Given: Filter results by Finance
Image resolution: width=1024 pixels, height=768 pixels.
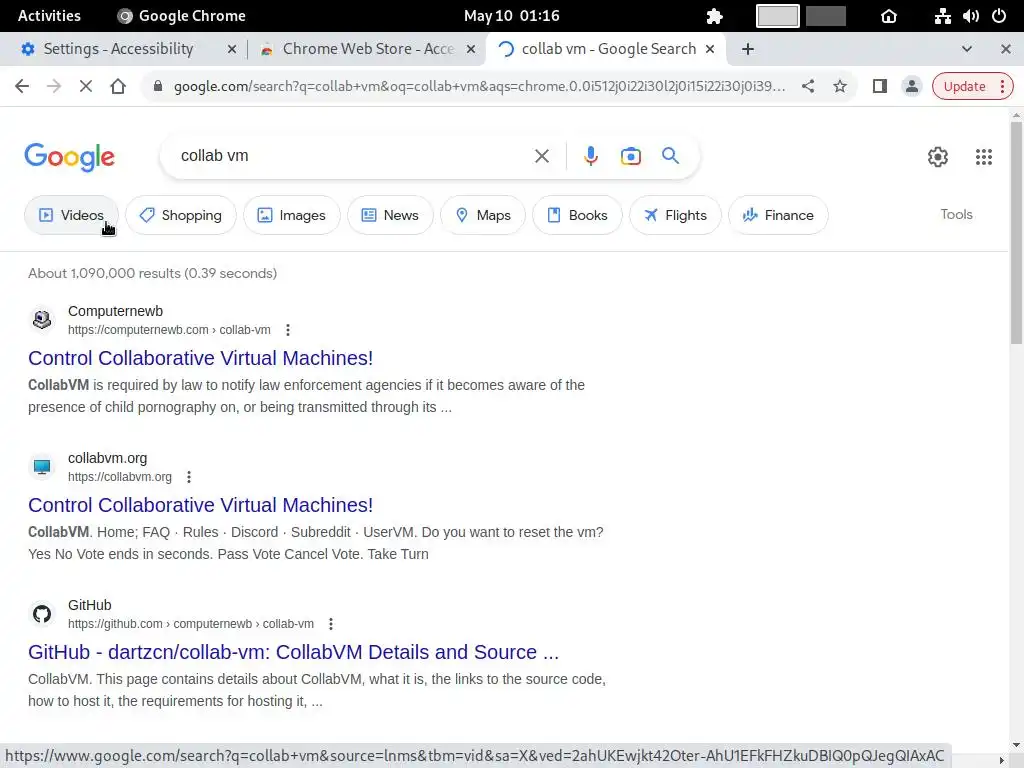Looking at the screenshot, I should tap(778, 215).
